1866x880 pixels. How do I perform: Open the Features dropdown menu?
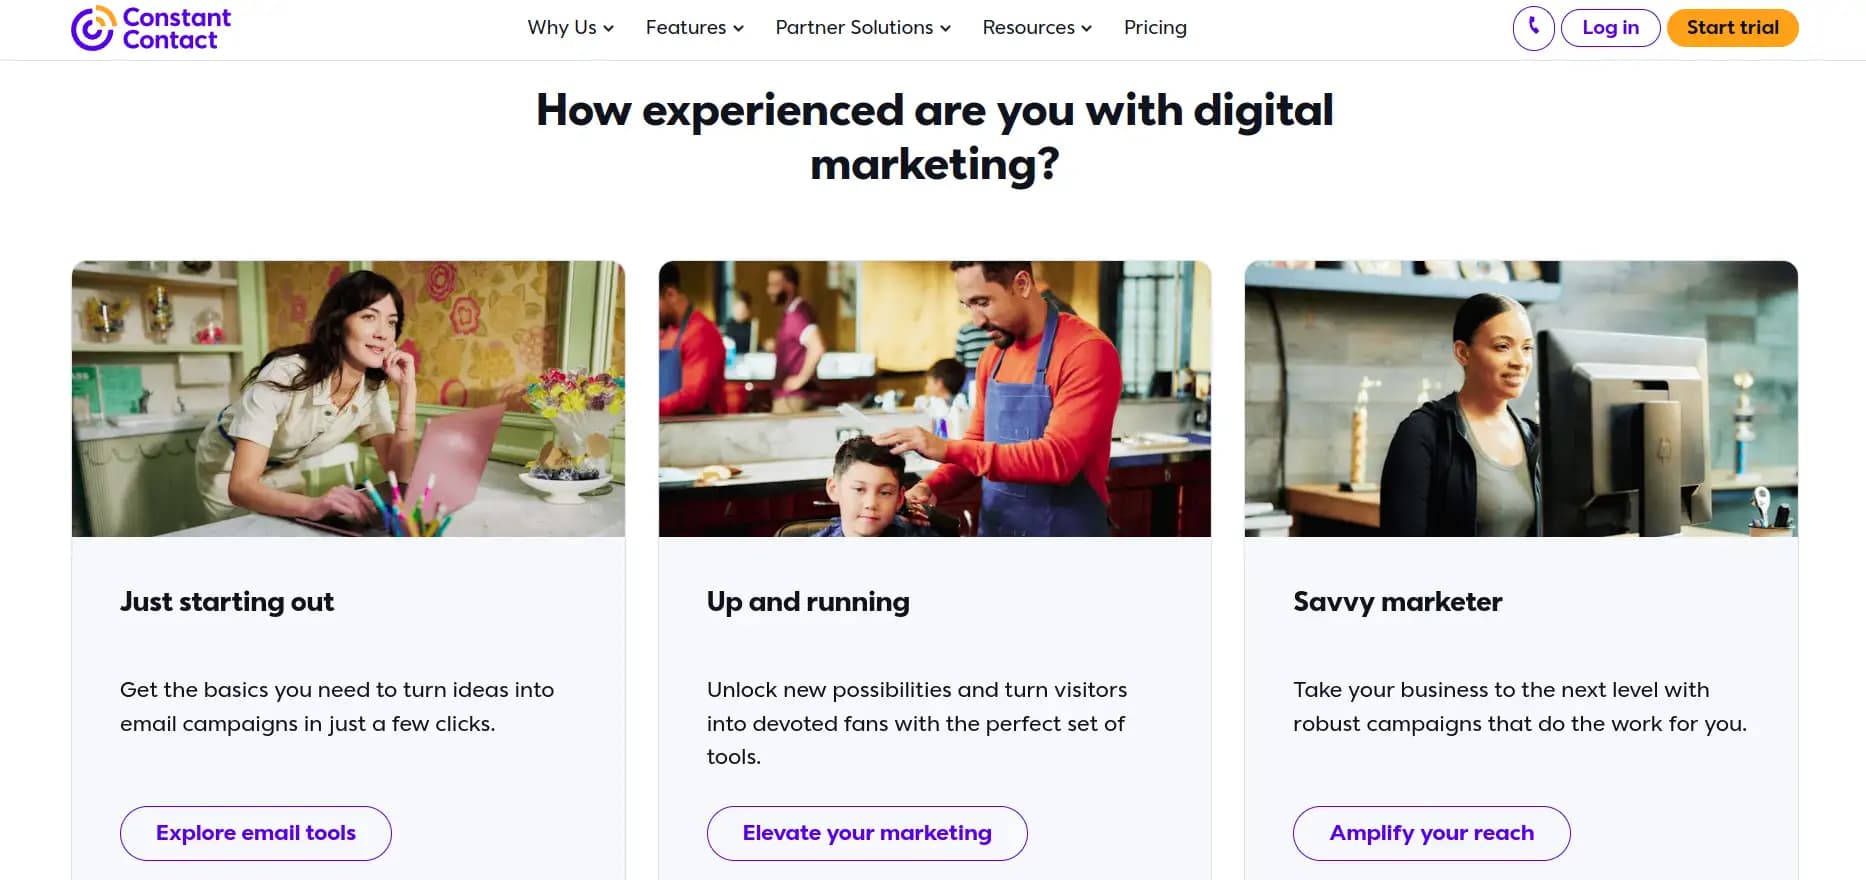tap(695, 28)
